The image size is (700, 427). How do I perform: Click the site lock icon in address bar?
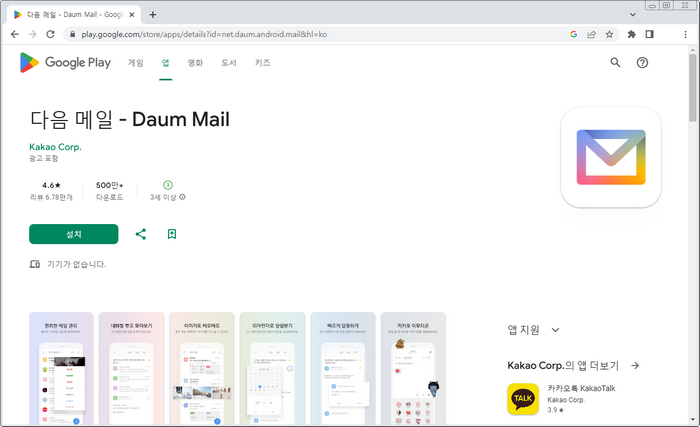click(72, 34)
